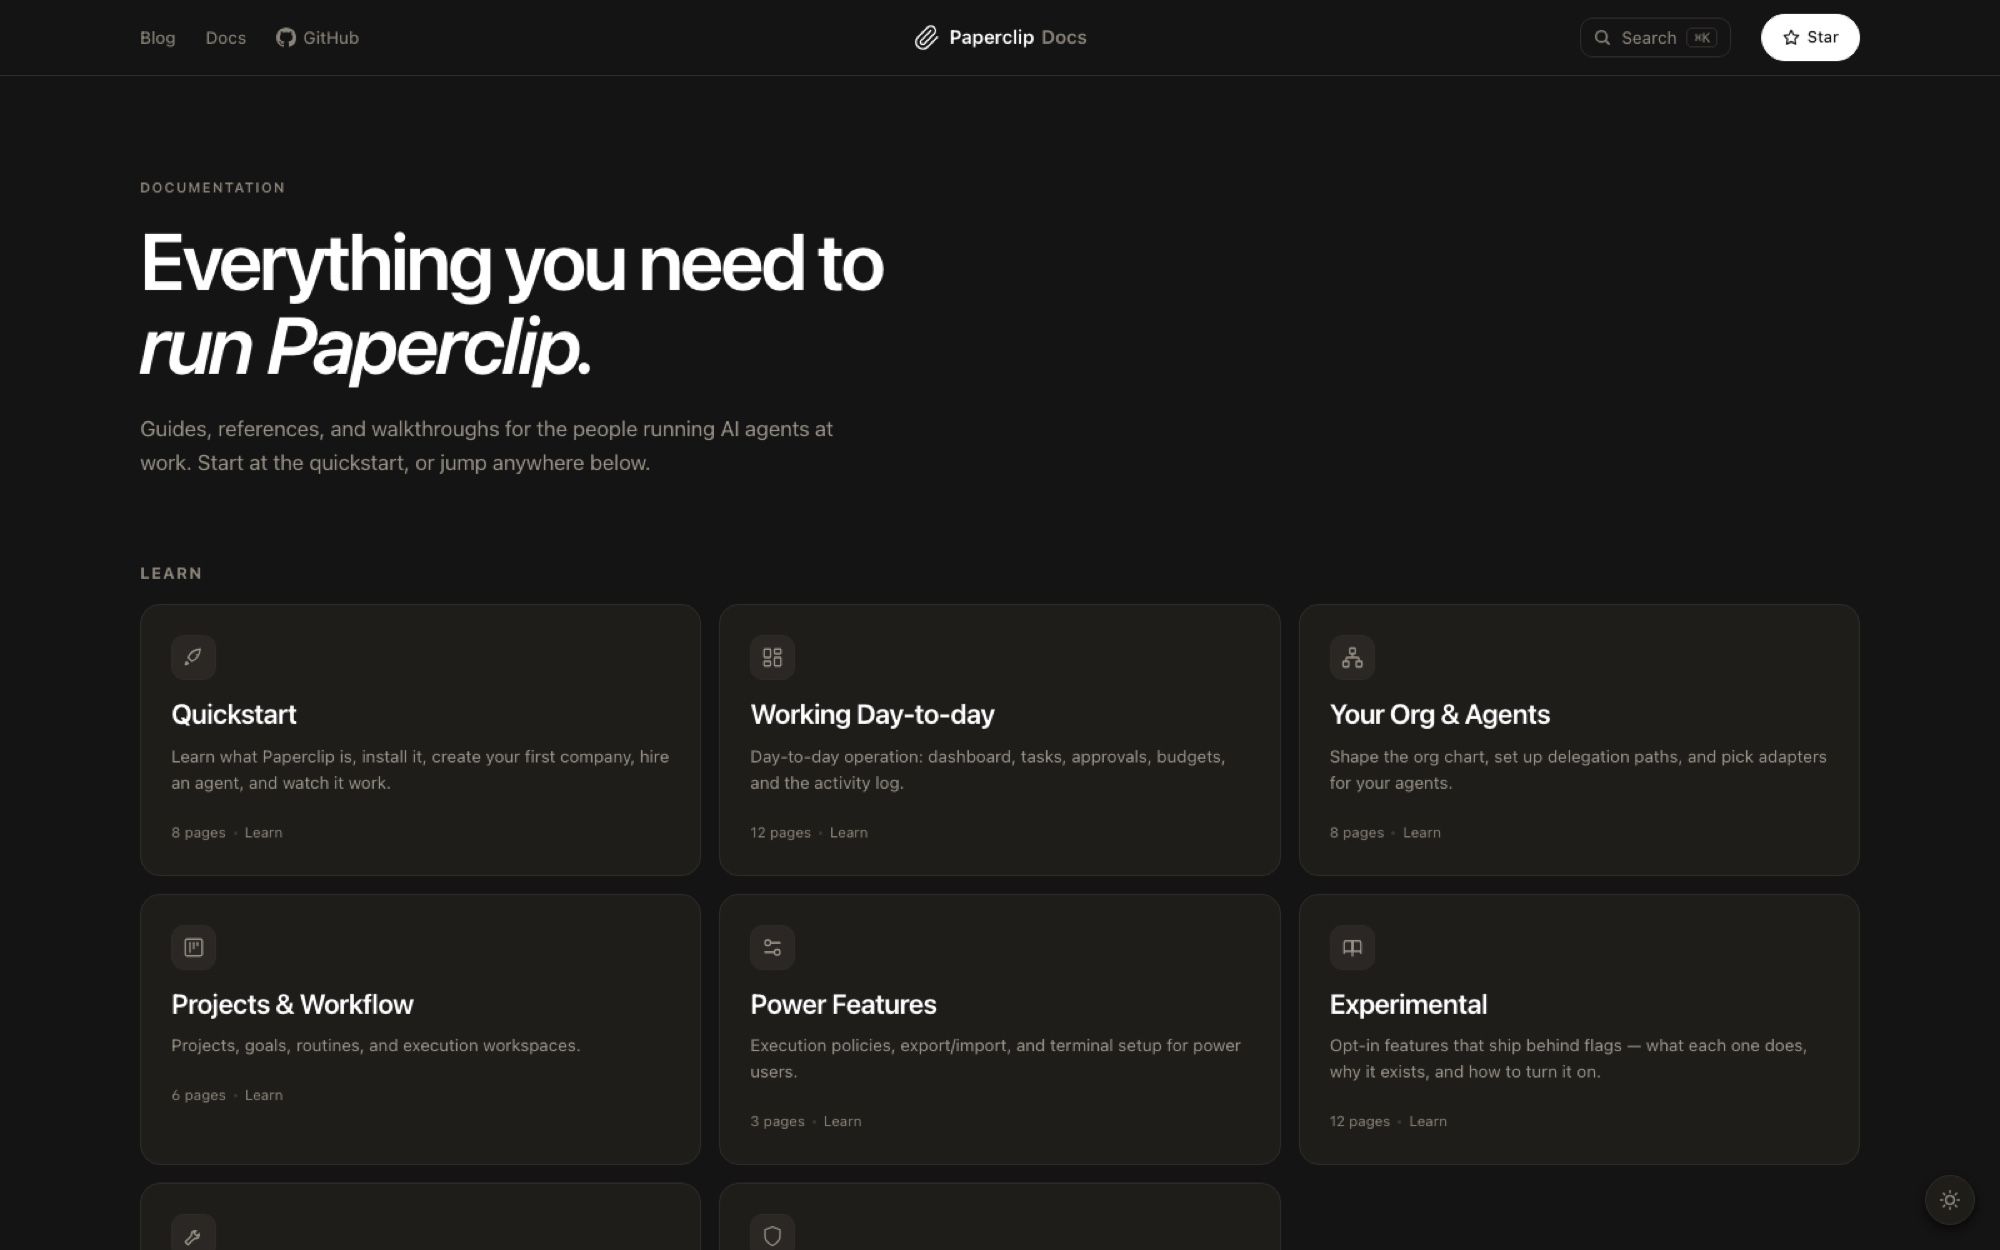Click the Quickstart description text

tap(420, 770)
